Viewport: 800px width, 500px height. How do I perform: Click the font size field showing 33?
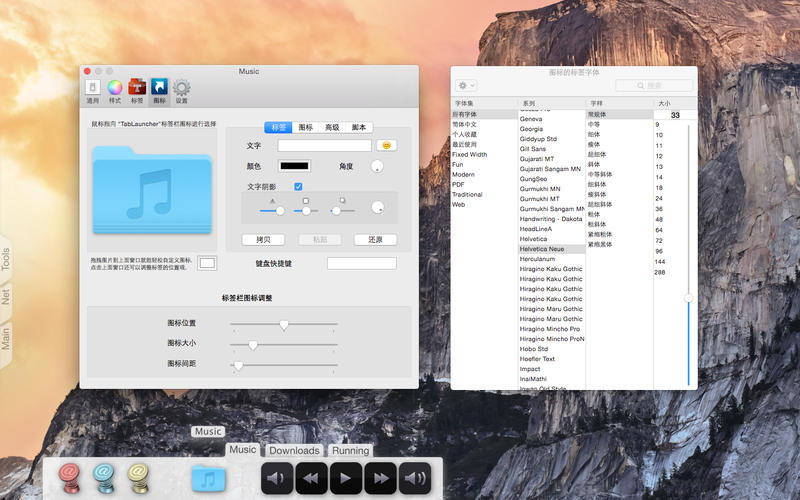pyautogui.click(x=675, y=115)
